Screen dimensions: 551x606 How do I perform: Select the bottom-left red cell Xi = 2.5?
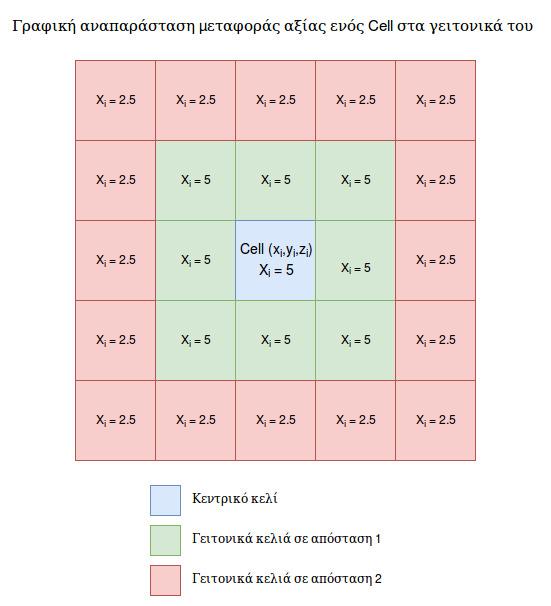[116, 420]
